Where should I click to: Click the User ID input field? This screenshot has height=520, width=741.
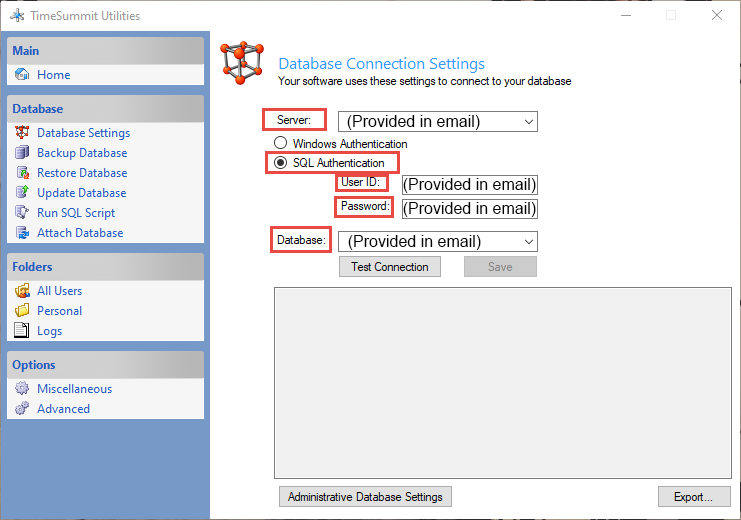pyautogui.click(x=469, y=185)
